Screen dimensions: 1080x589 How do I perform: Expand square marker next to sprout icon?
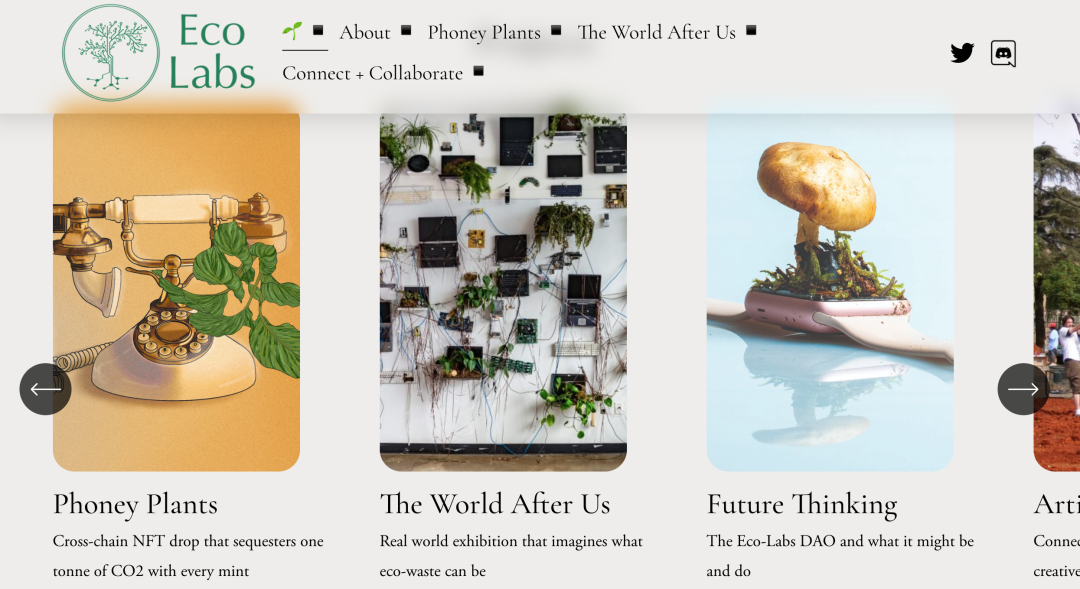[318, 30]
